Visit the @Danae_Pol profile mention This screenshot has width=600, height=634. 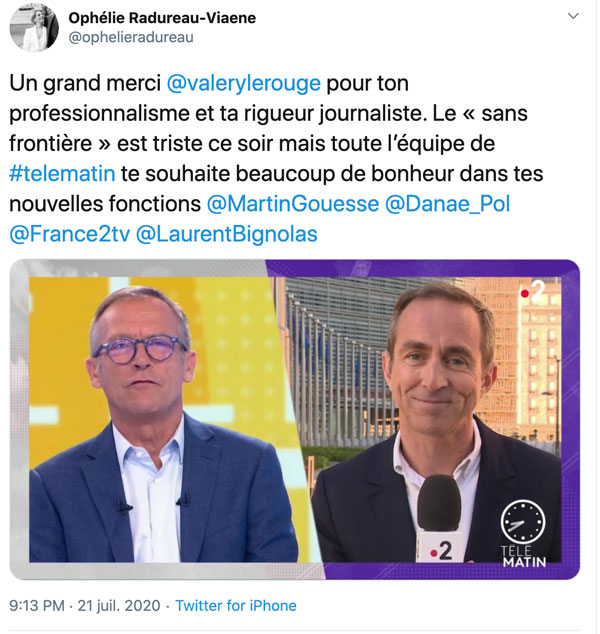click(x=448, y=204)
